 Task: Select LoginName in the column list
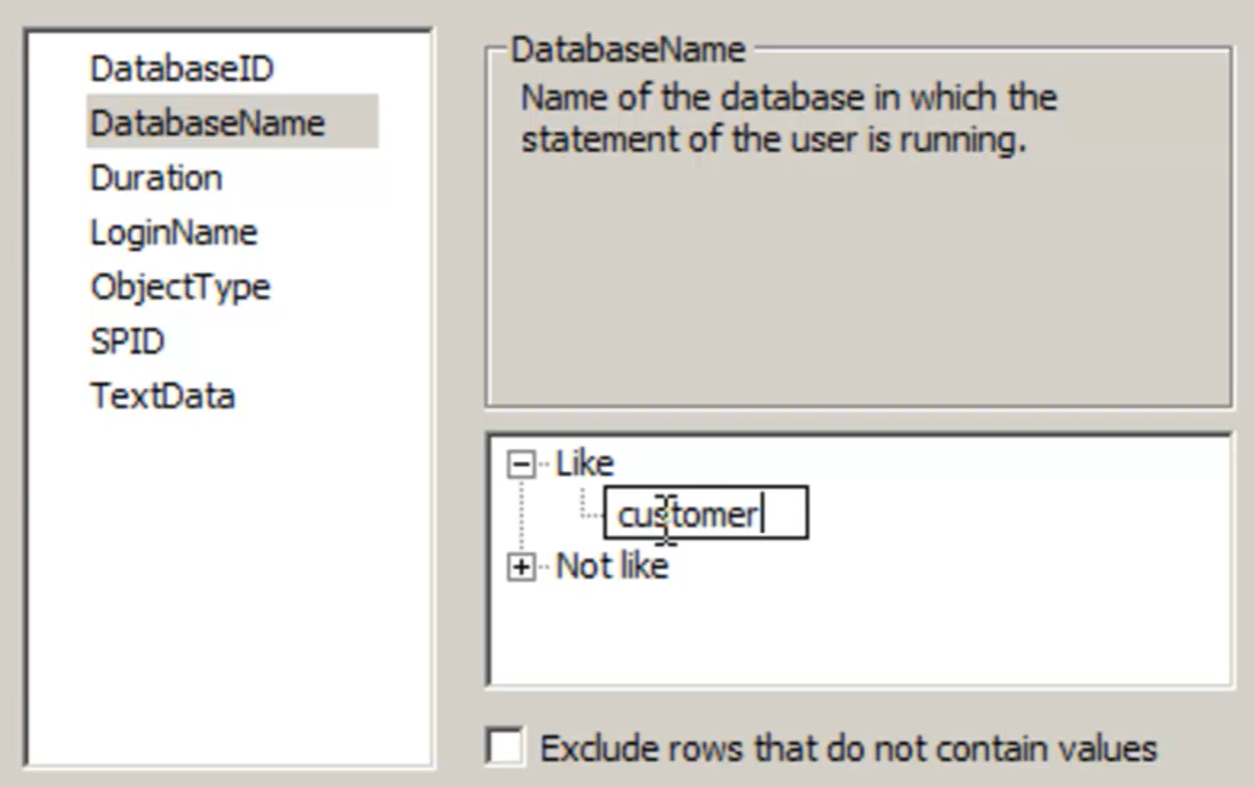pos(173,233)
